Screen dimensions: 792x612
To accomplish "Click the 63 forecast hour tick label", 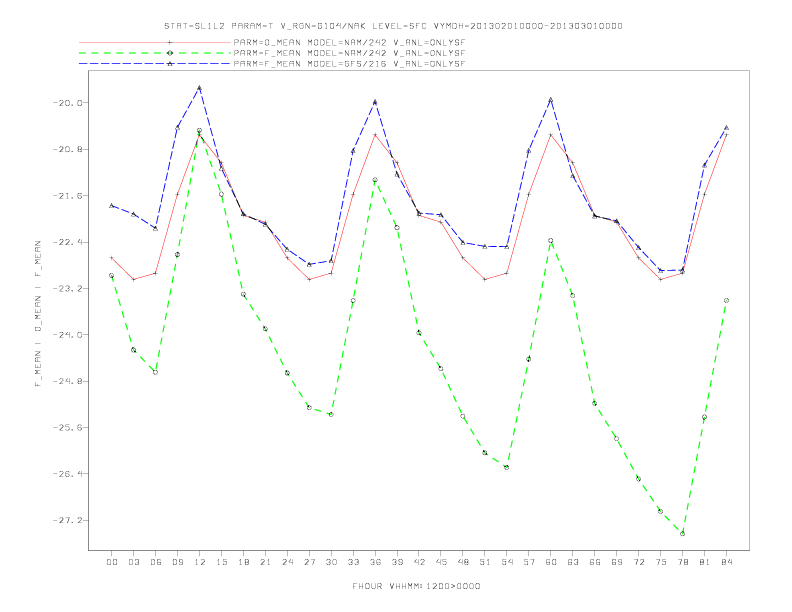I will pos(573,562).
